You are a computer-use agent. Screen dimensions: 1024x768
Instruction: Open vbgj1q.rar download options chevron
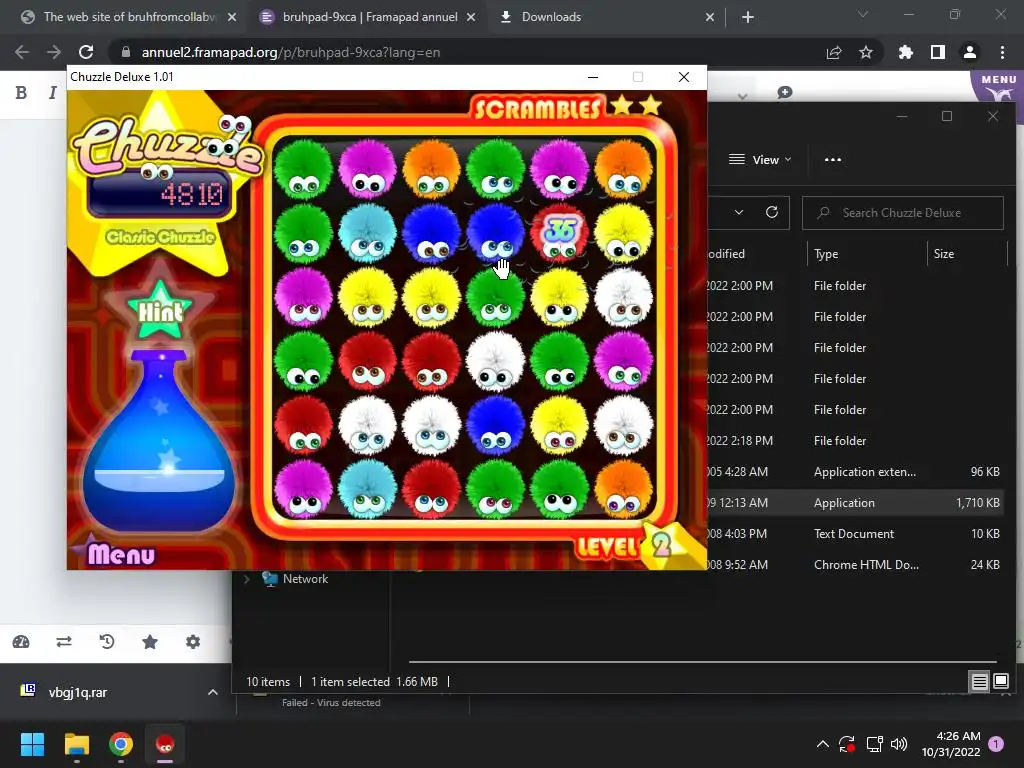tap(213, 692)
